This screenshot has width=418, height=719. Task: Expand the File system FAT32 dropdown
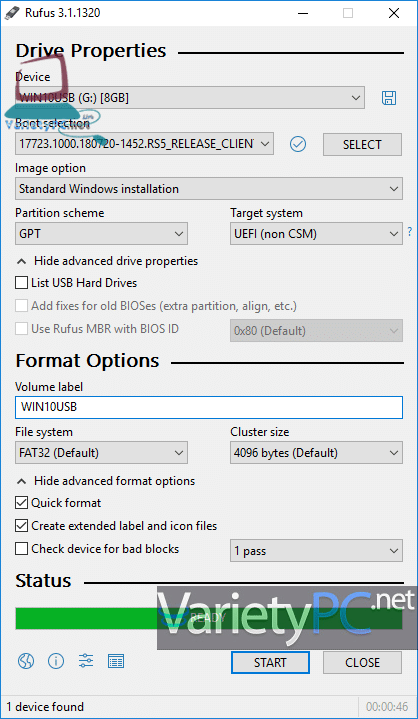(x=101, y=453)
